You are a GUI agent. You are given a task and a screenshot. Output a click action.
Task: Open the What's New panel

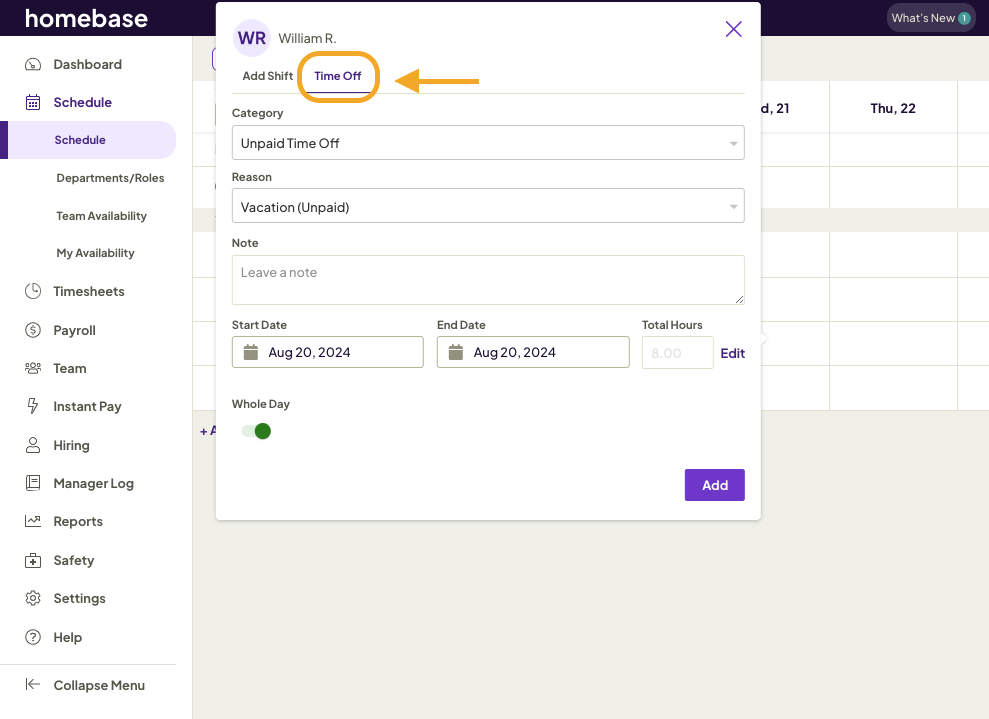pyautogui.click(x=930, y=17)
